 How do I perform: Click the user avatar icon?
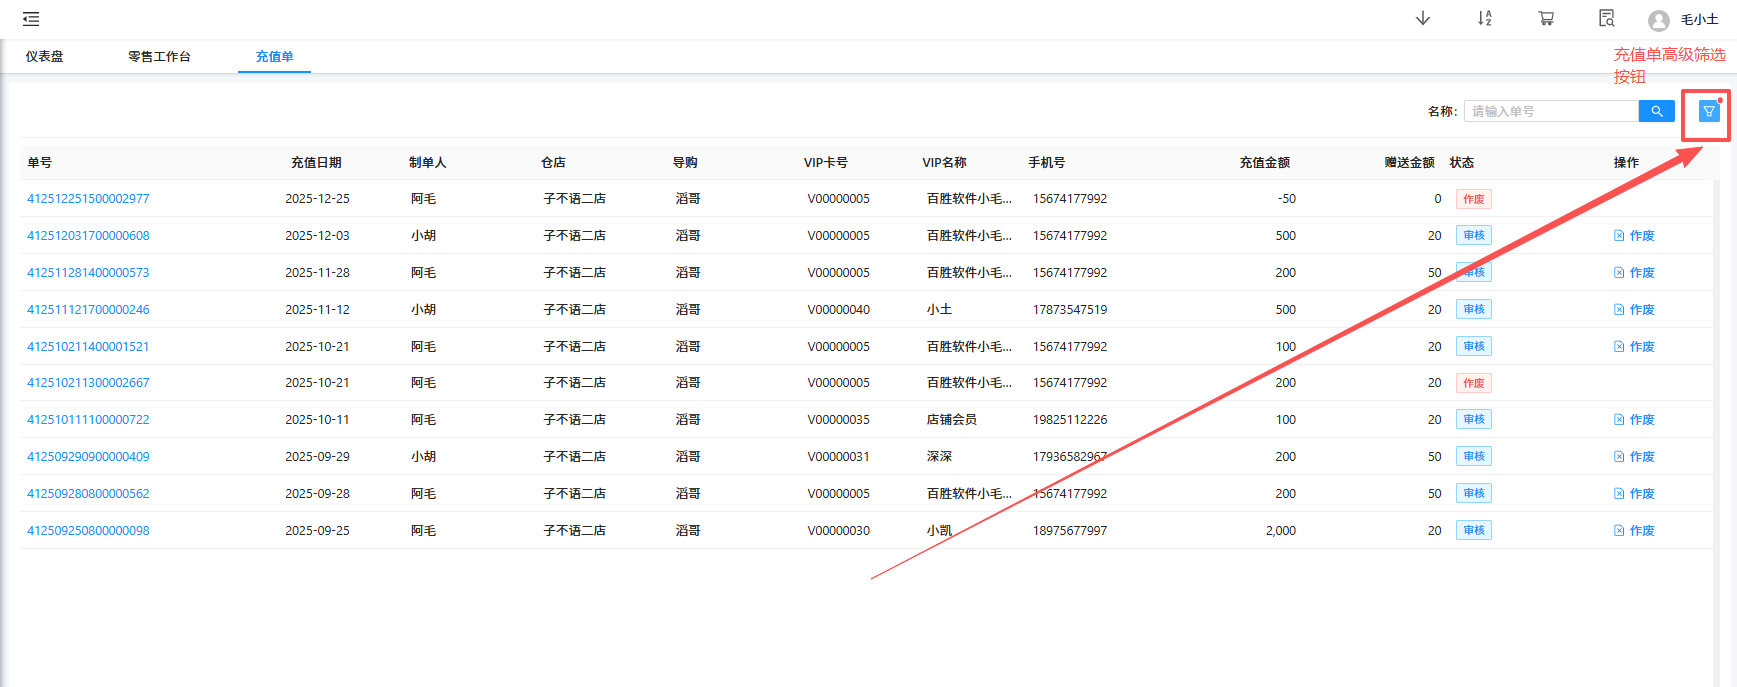1659,20
